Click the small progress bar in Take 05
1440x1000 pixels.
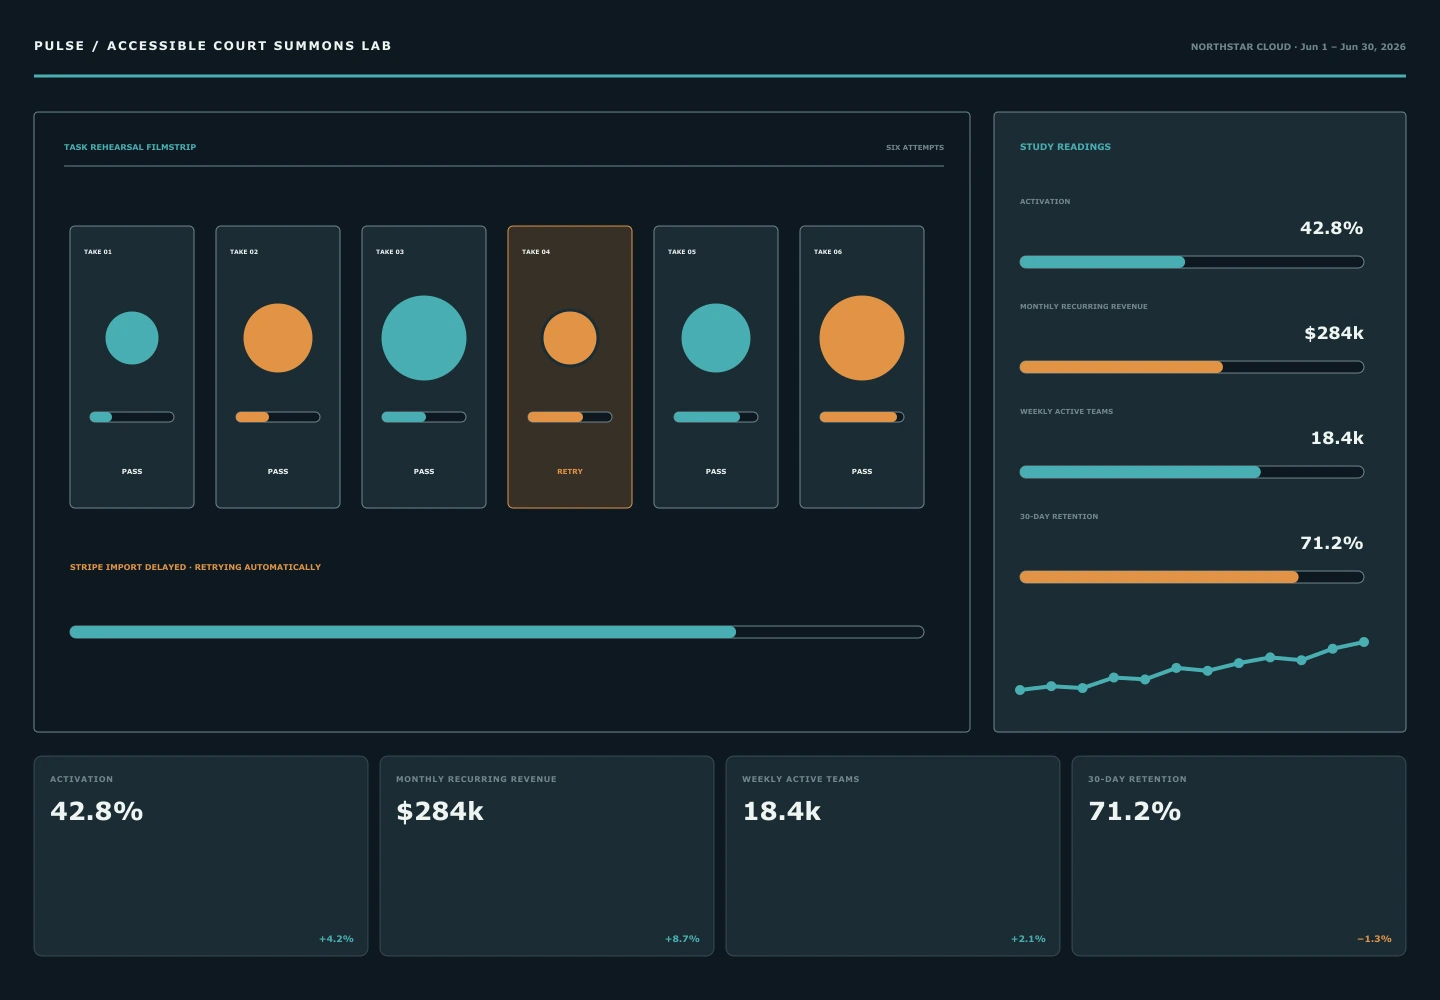716,417
